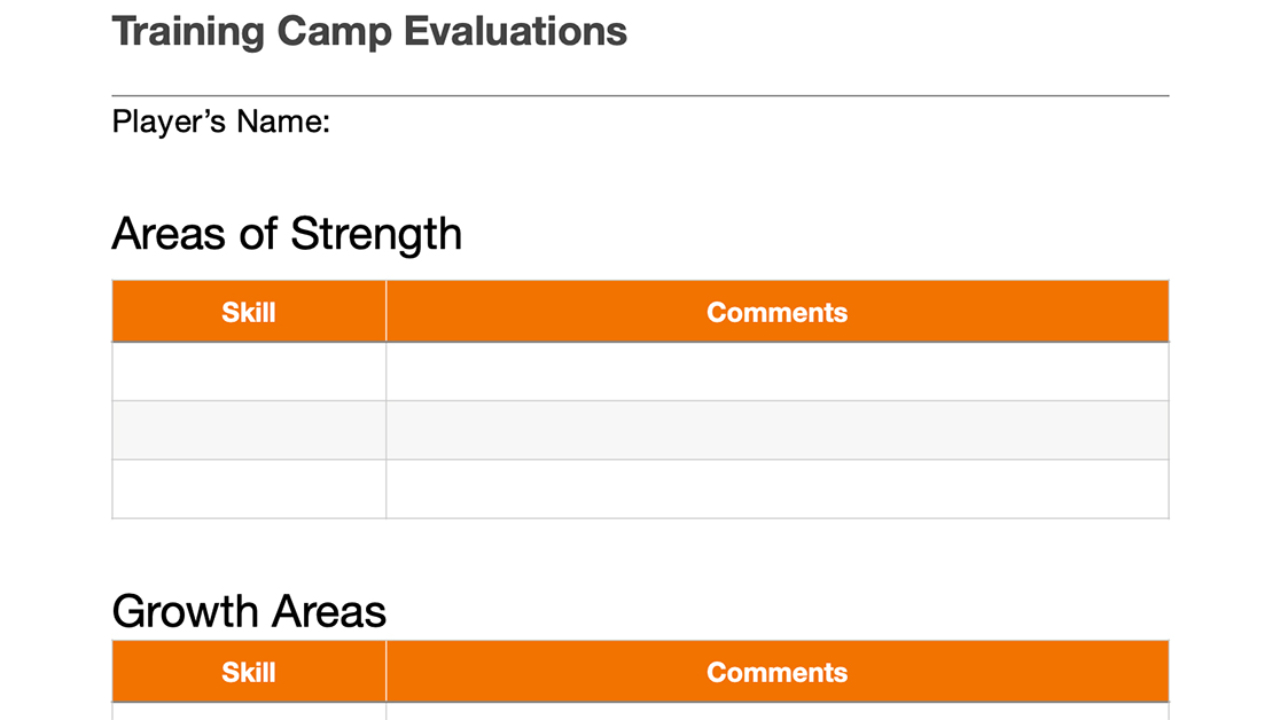Click third Skill cell under Areas of Strength
1280x720 pixels.
[x=248, y=489]
